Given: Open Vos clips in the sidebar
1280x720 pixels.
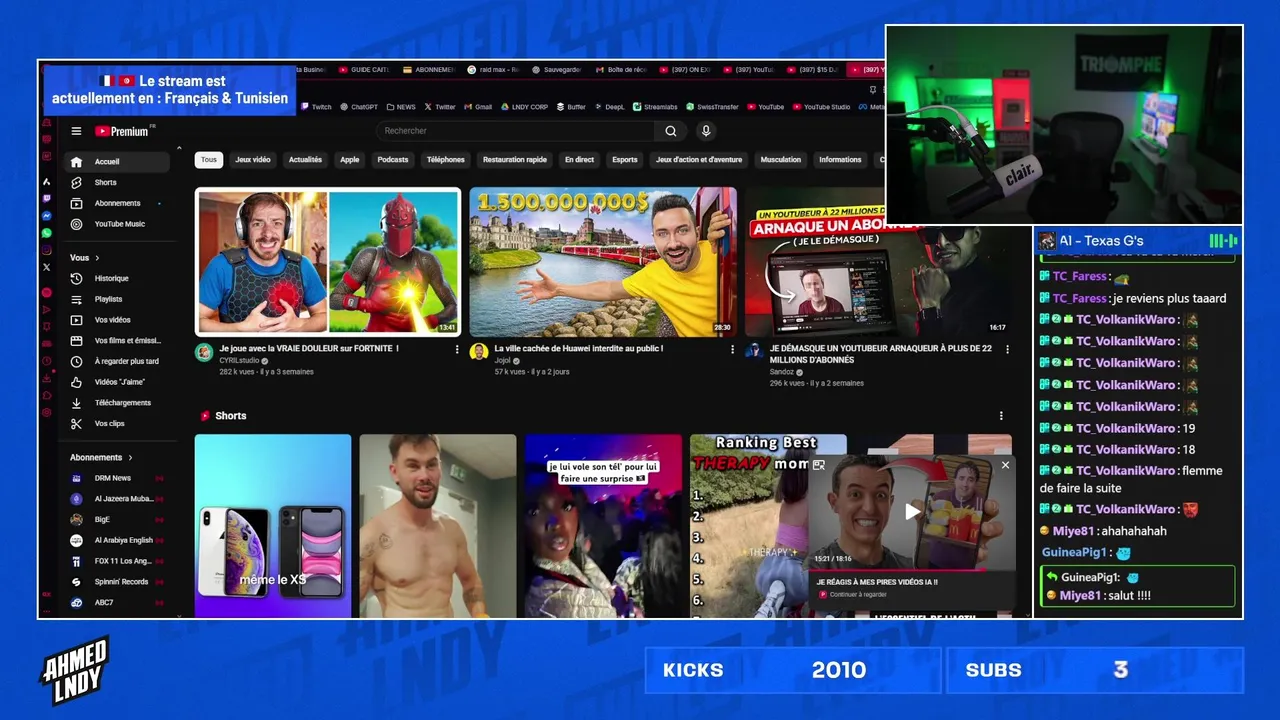Looking at the screenshot, I should pyautogui.click(x=117, y=424).
